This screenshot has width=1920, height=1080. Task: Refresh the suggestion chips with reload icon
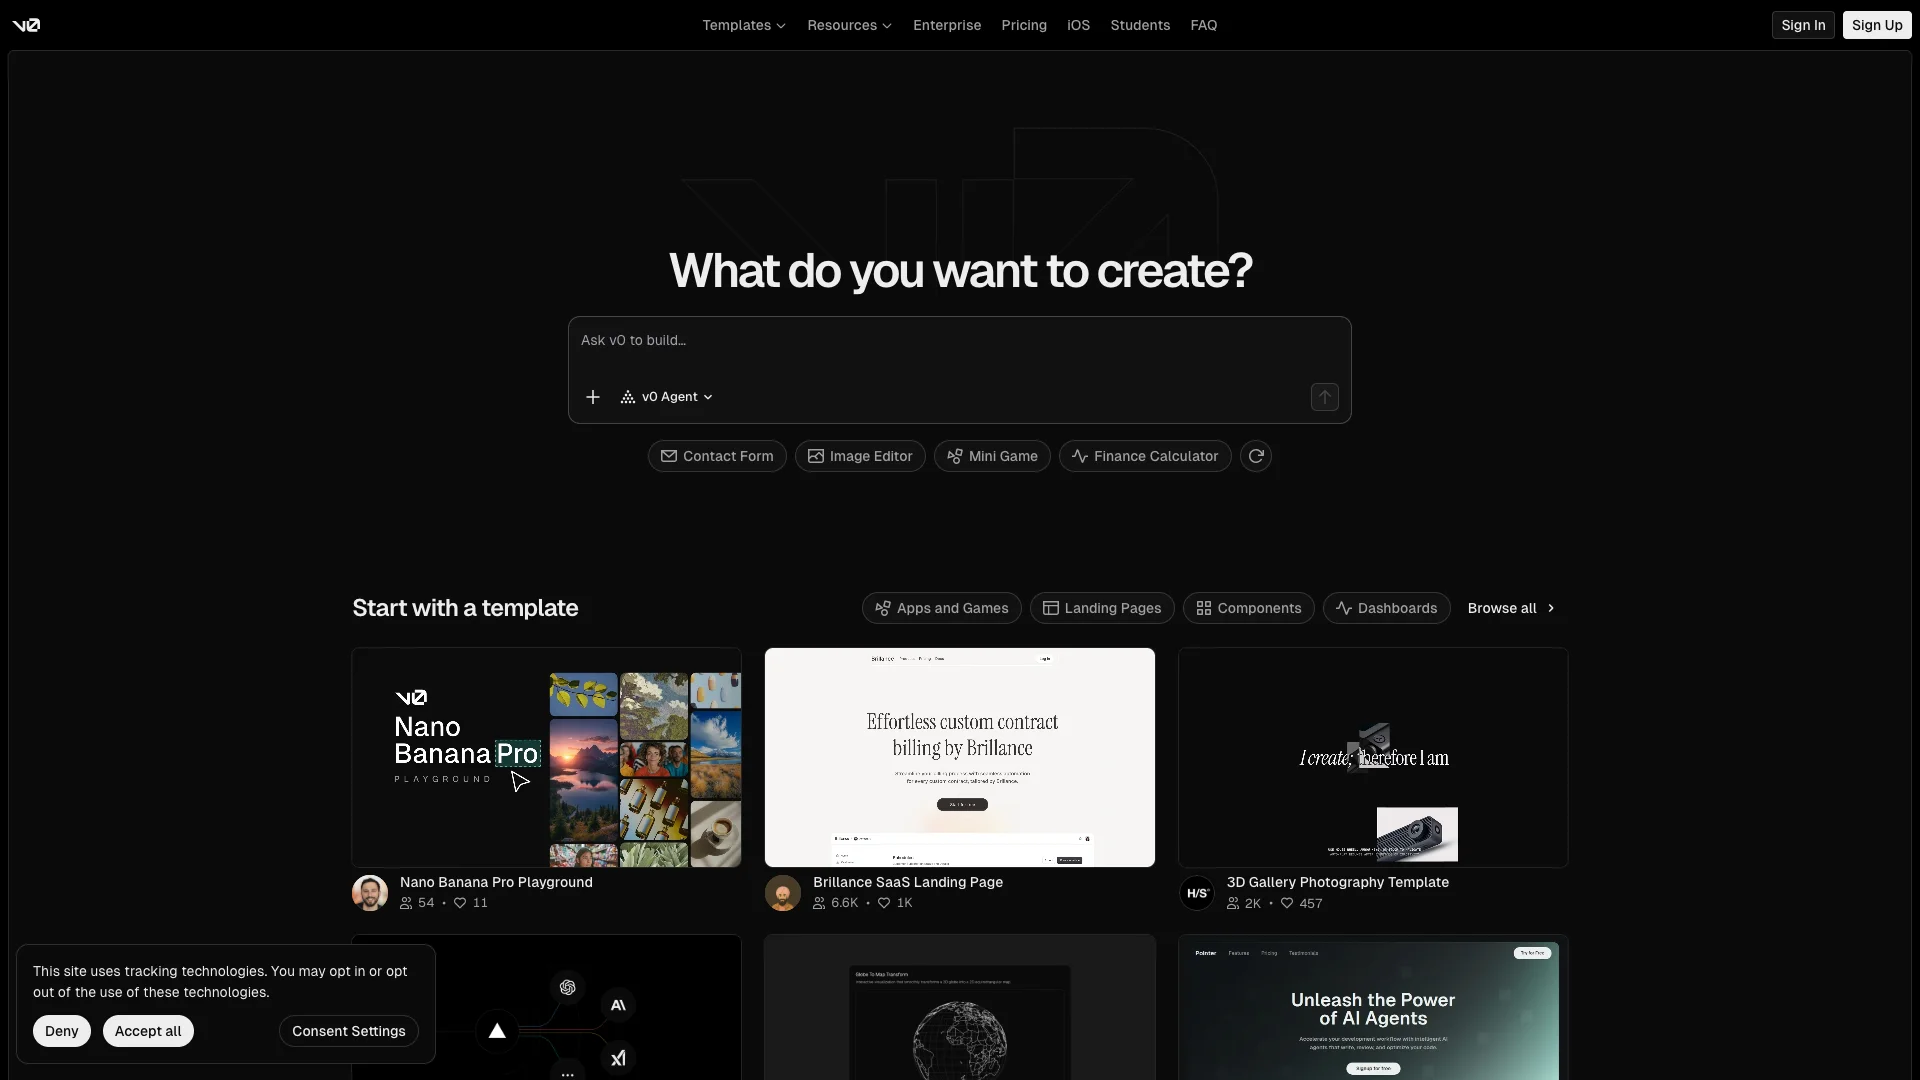pyautogui.click(x=1256, y=456)
